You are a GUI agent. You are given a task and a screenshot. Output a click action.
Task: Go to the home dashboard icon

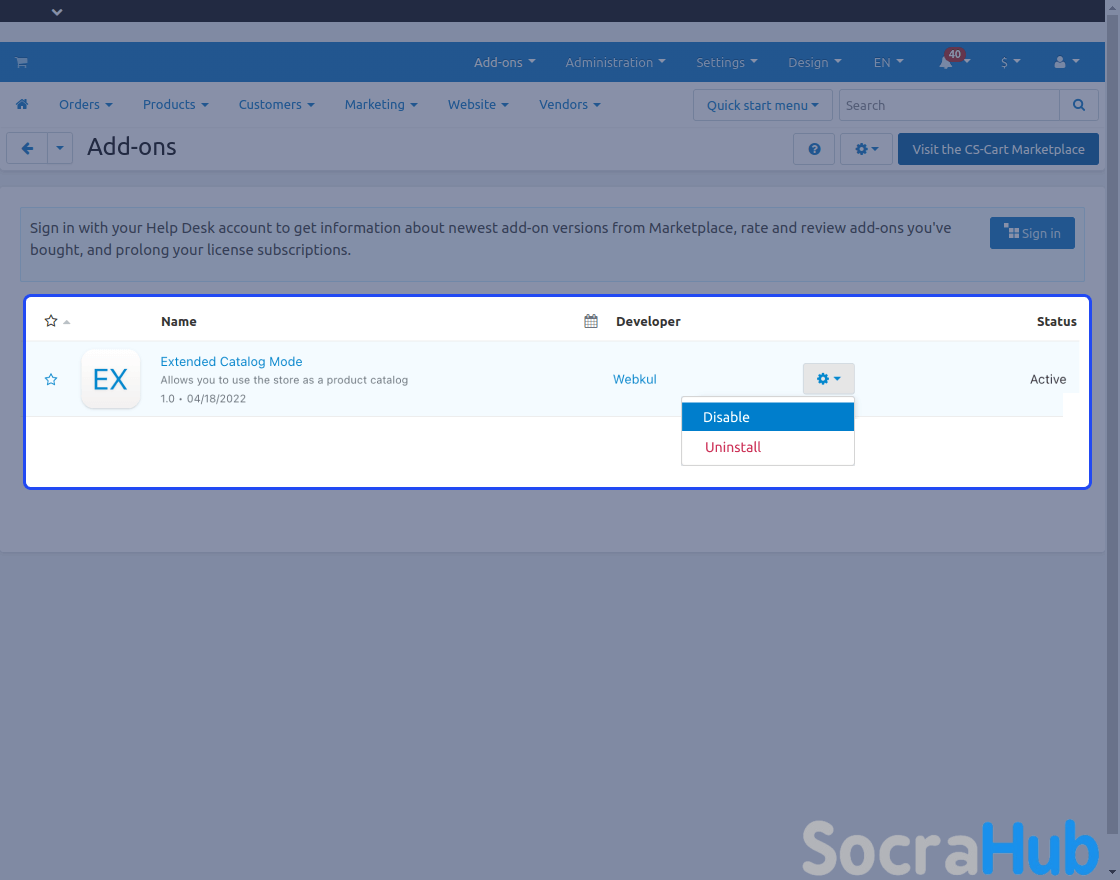22,104
